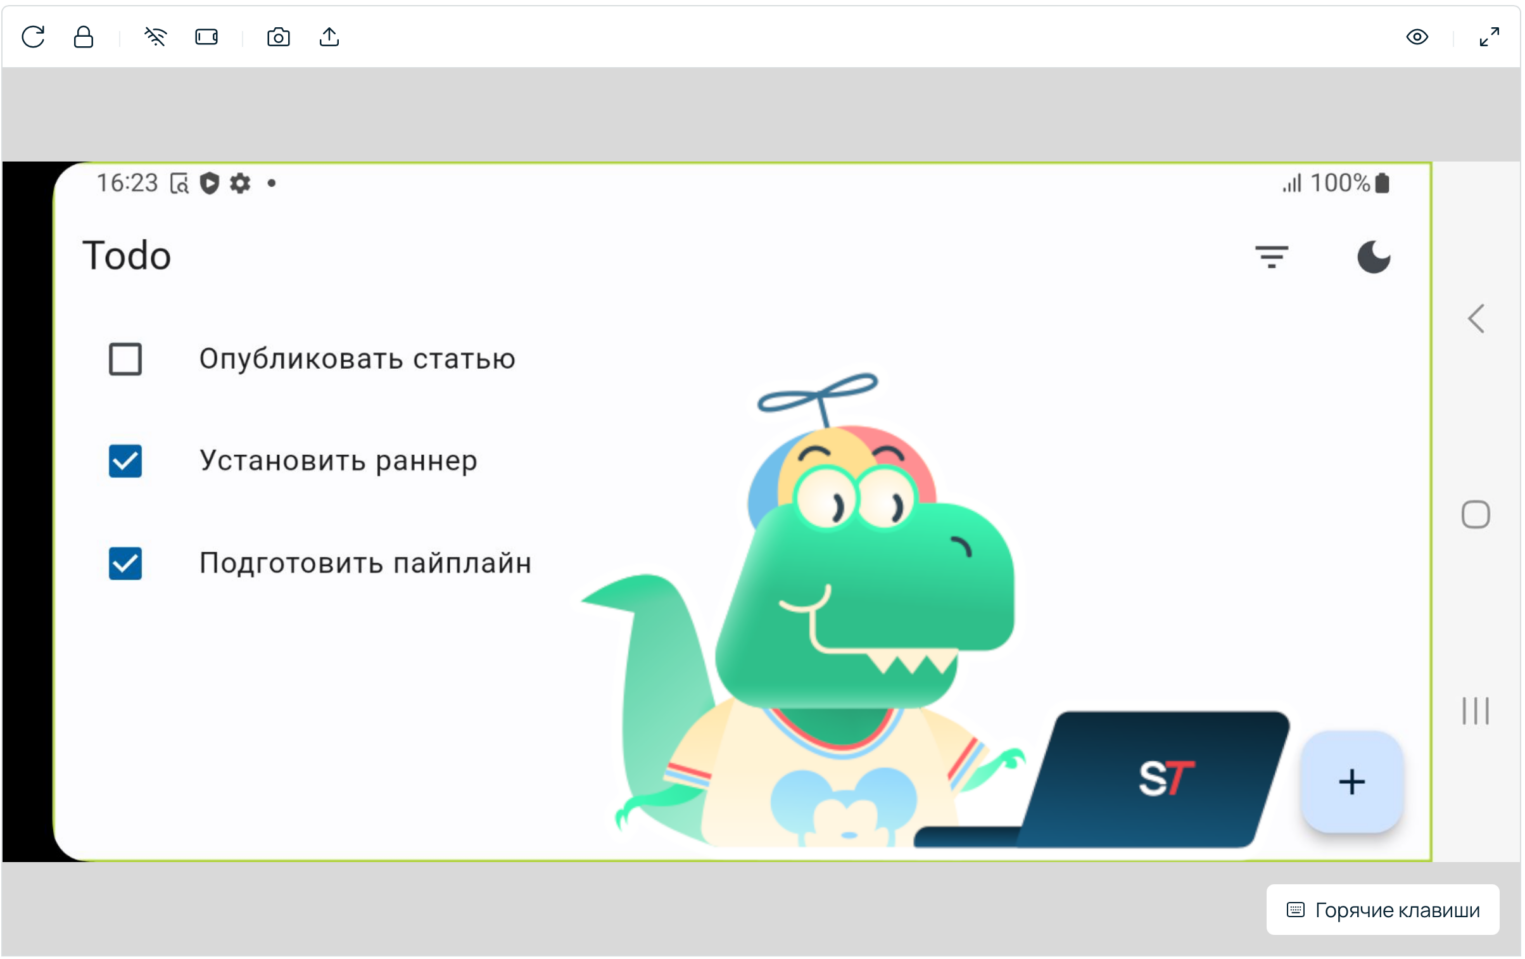This screenshot has height=959, width=1525.
Task: Click the reload icon in top toolbar
Action: click(33, 37)
